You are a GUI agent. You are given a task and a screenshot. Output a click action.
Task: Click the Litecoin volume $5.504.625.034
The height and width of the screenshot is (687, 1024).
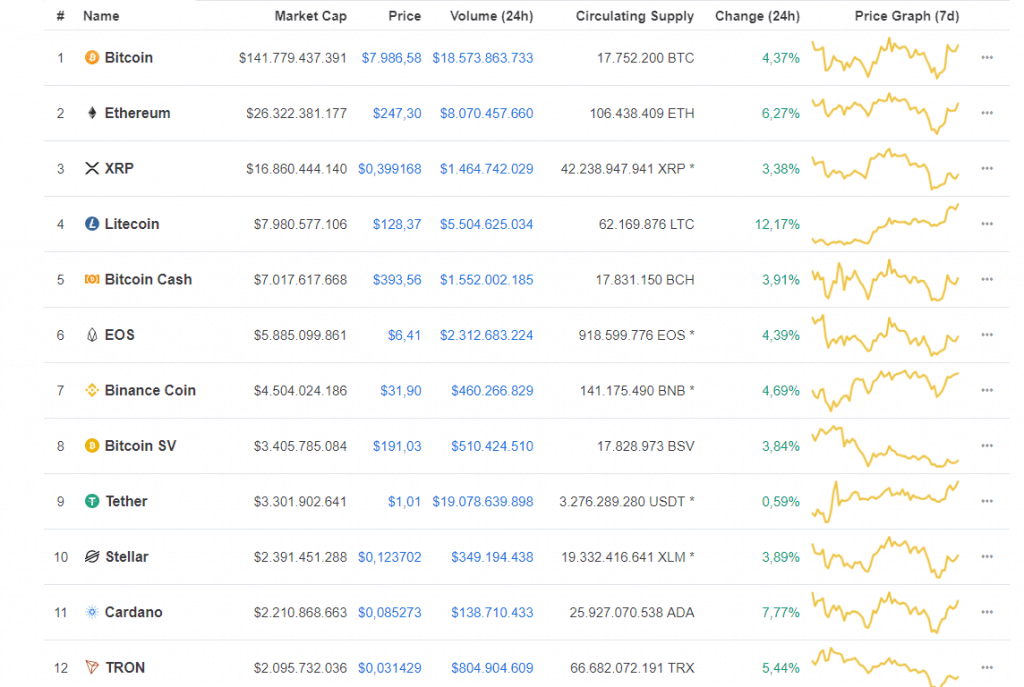tap(486, 225)
